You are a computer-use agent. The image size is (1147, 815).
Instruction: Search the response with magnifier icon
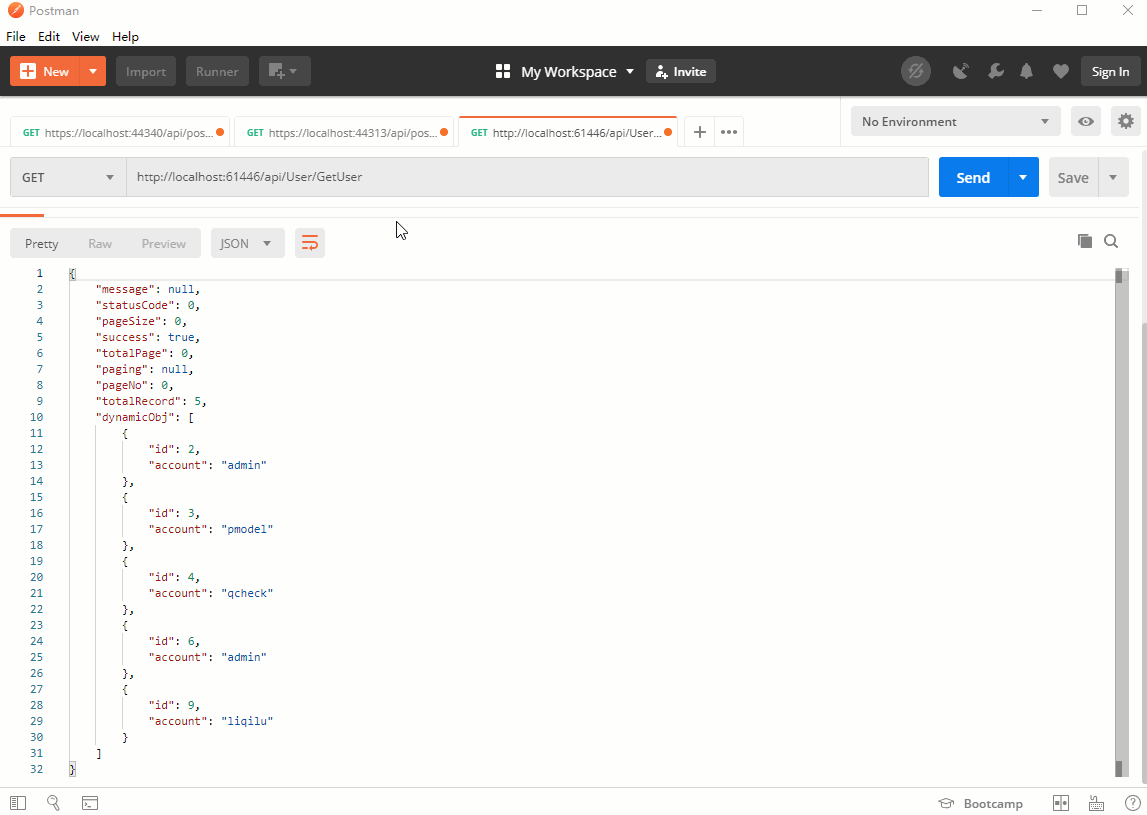[1111, 241]
